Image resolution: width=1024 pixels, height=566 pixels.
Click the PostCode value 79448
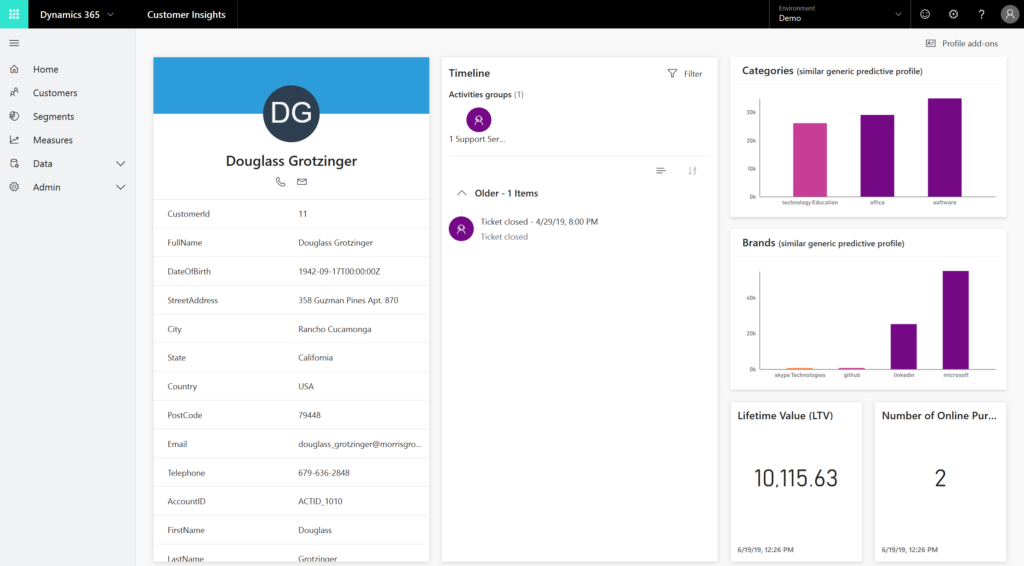(x=309, y=415)
